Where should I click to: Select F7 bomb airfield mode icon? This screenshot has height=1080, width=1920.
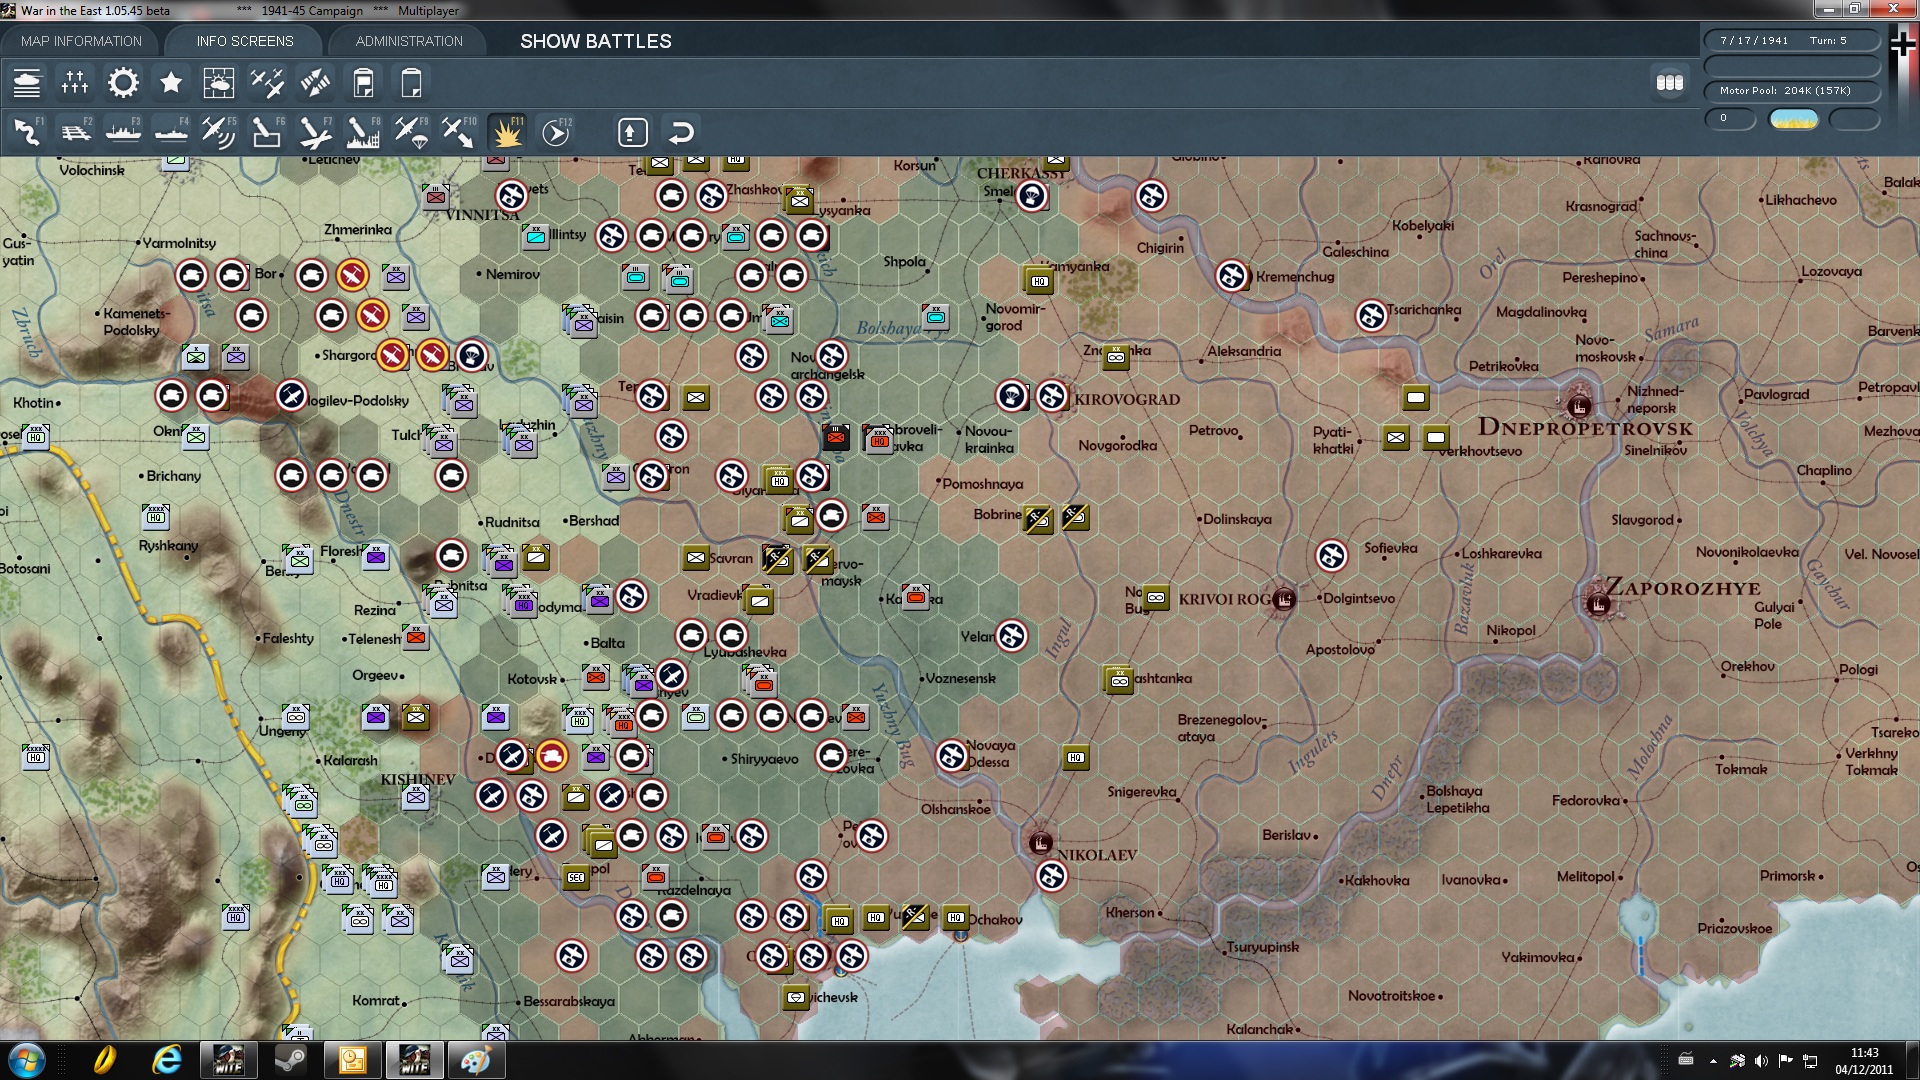tap(315, 132)
